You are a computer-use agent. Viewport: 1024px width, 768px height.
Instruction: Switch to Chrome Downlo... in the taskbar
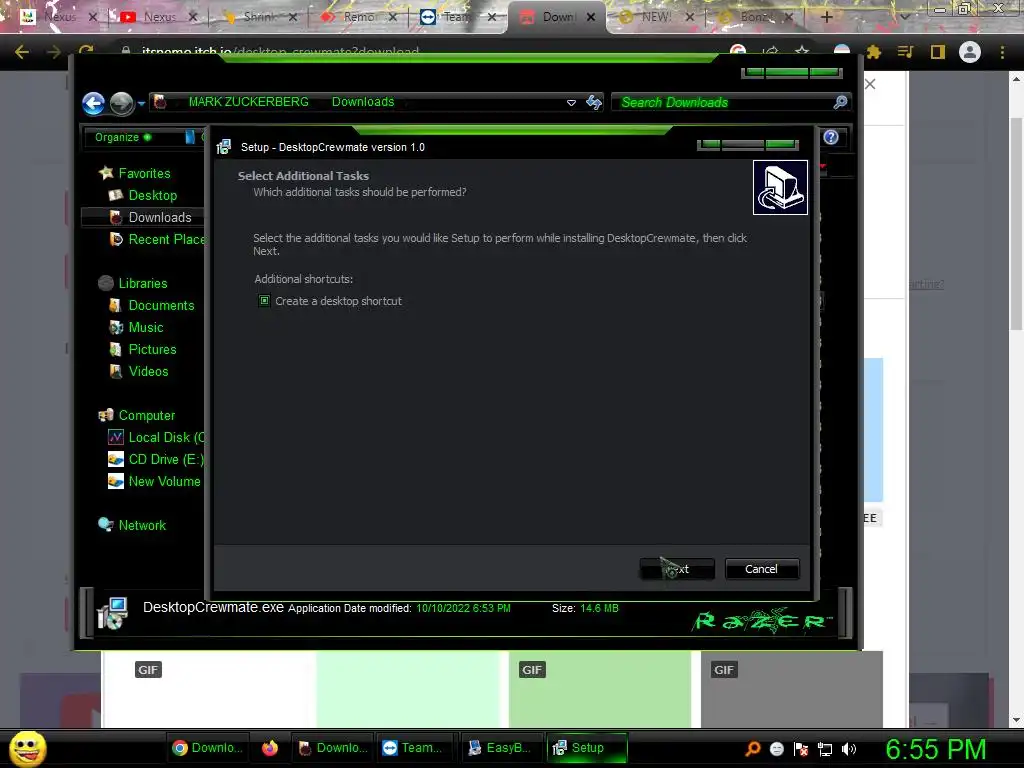(x=208, y=748)
